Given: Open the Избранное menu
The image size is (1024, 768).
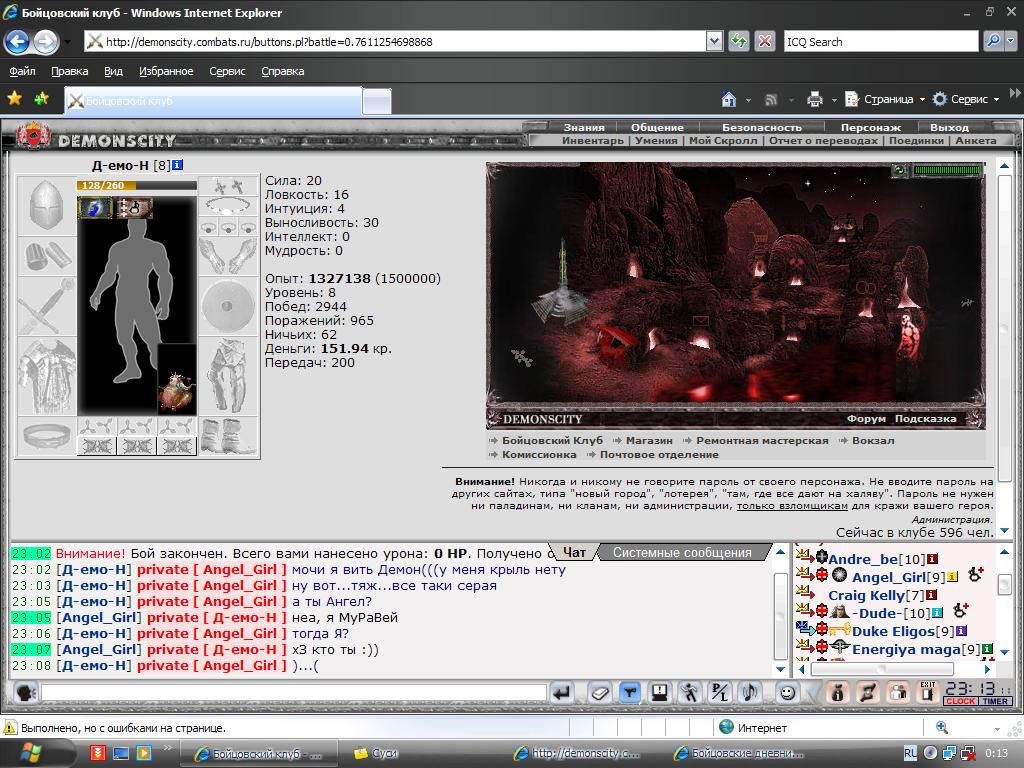Looking at the screenshot, I should 166,71.
